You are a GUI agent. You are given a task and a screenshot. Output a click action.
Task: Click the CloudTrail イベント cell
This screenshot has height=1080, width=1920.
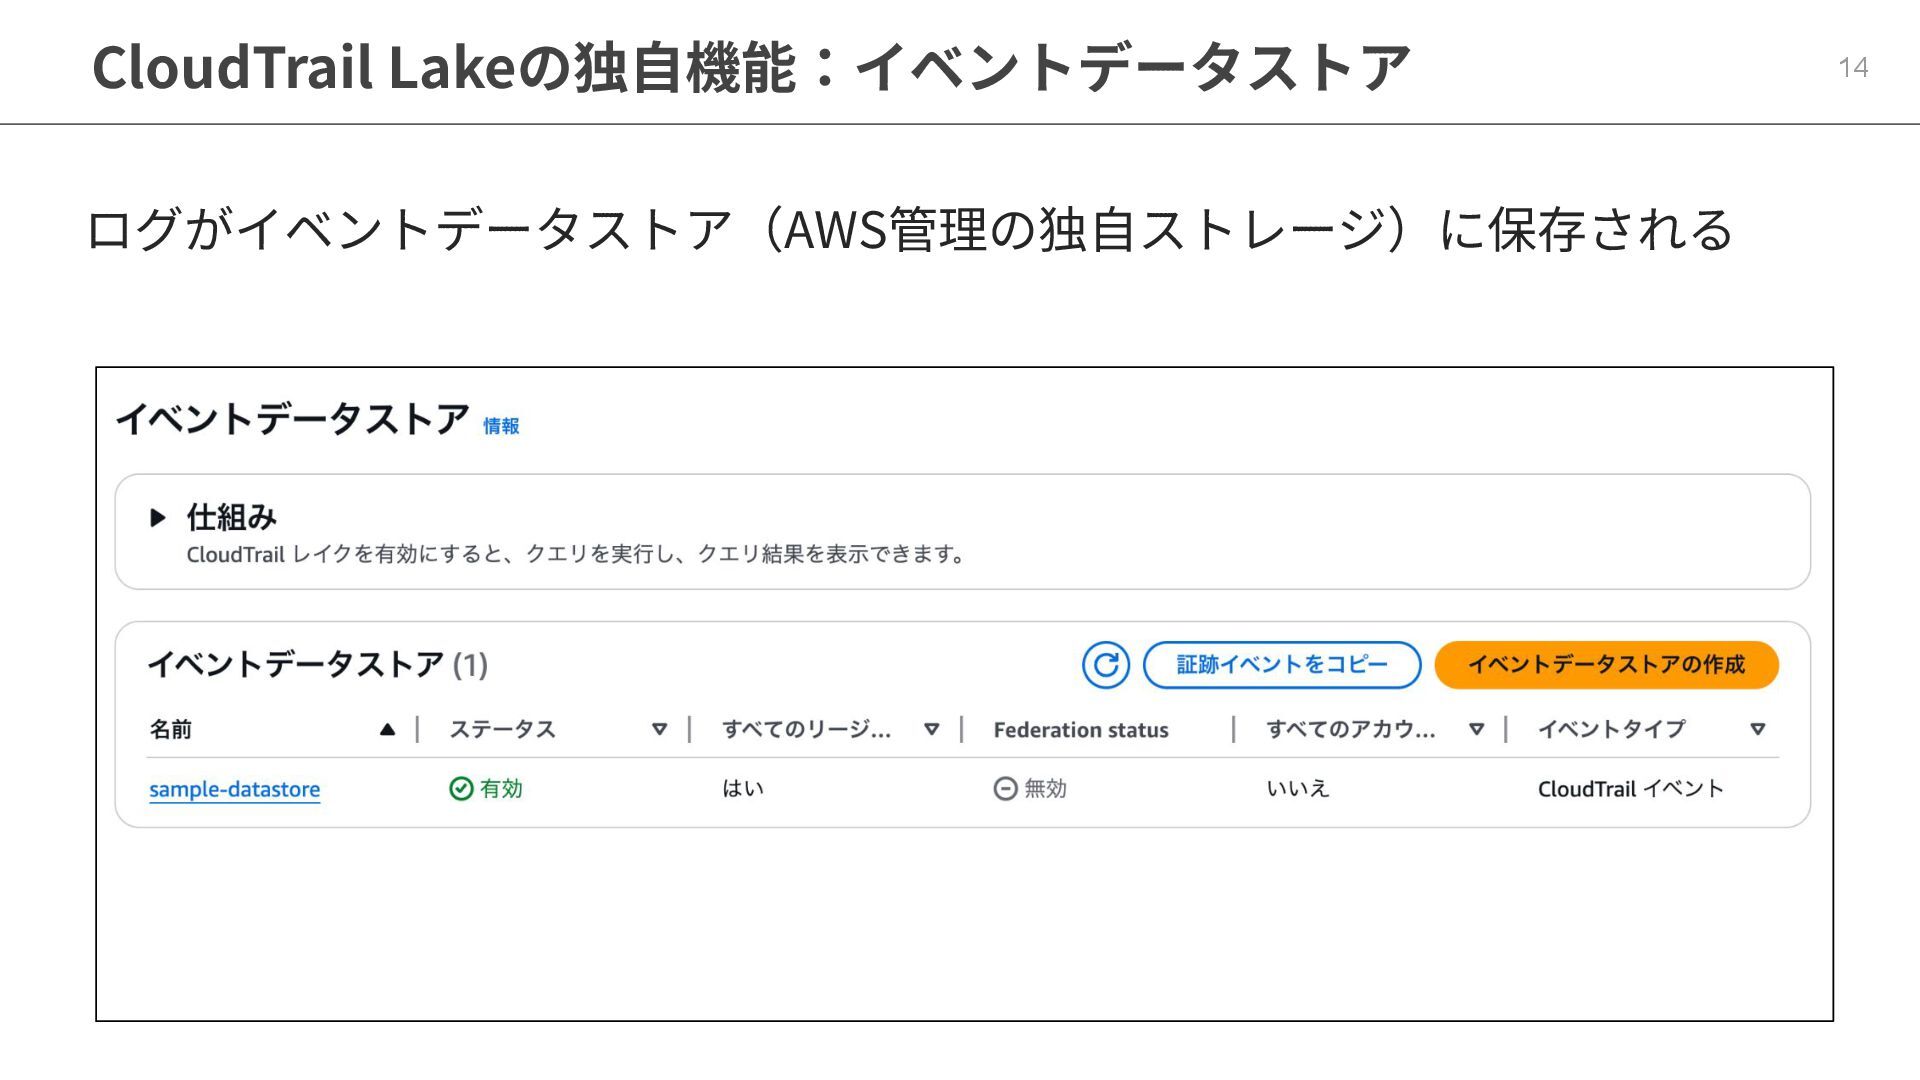[1630, 789]
